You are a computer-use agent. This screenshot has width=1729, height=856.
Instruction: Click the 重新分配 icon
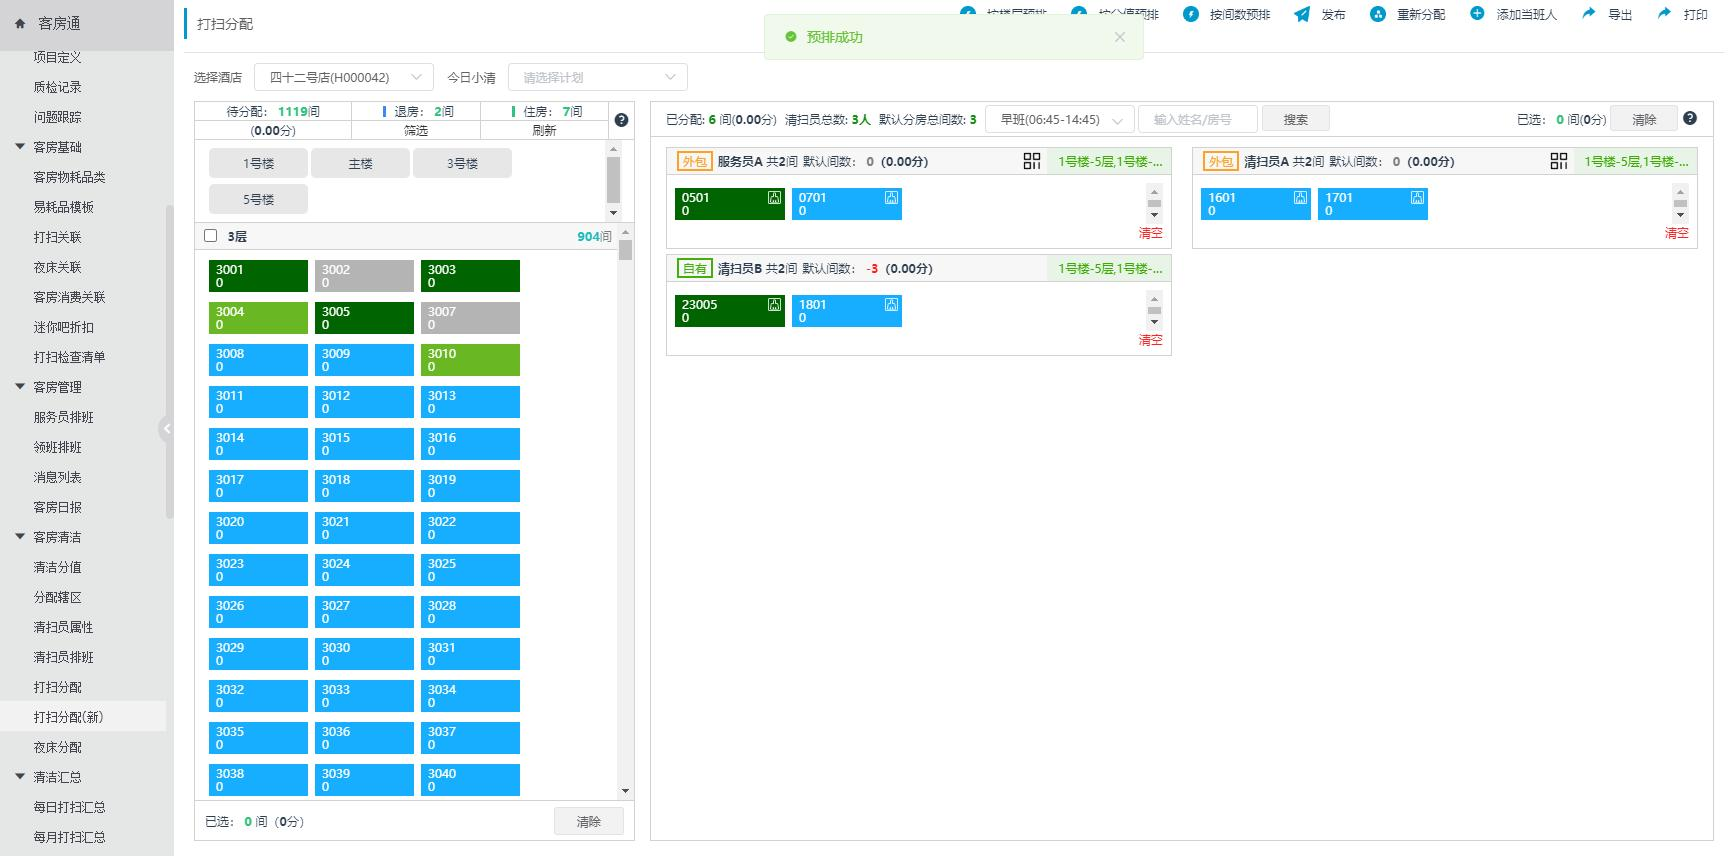click(x=1377, y=14)
